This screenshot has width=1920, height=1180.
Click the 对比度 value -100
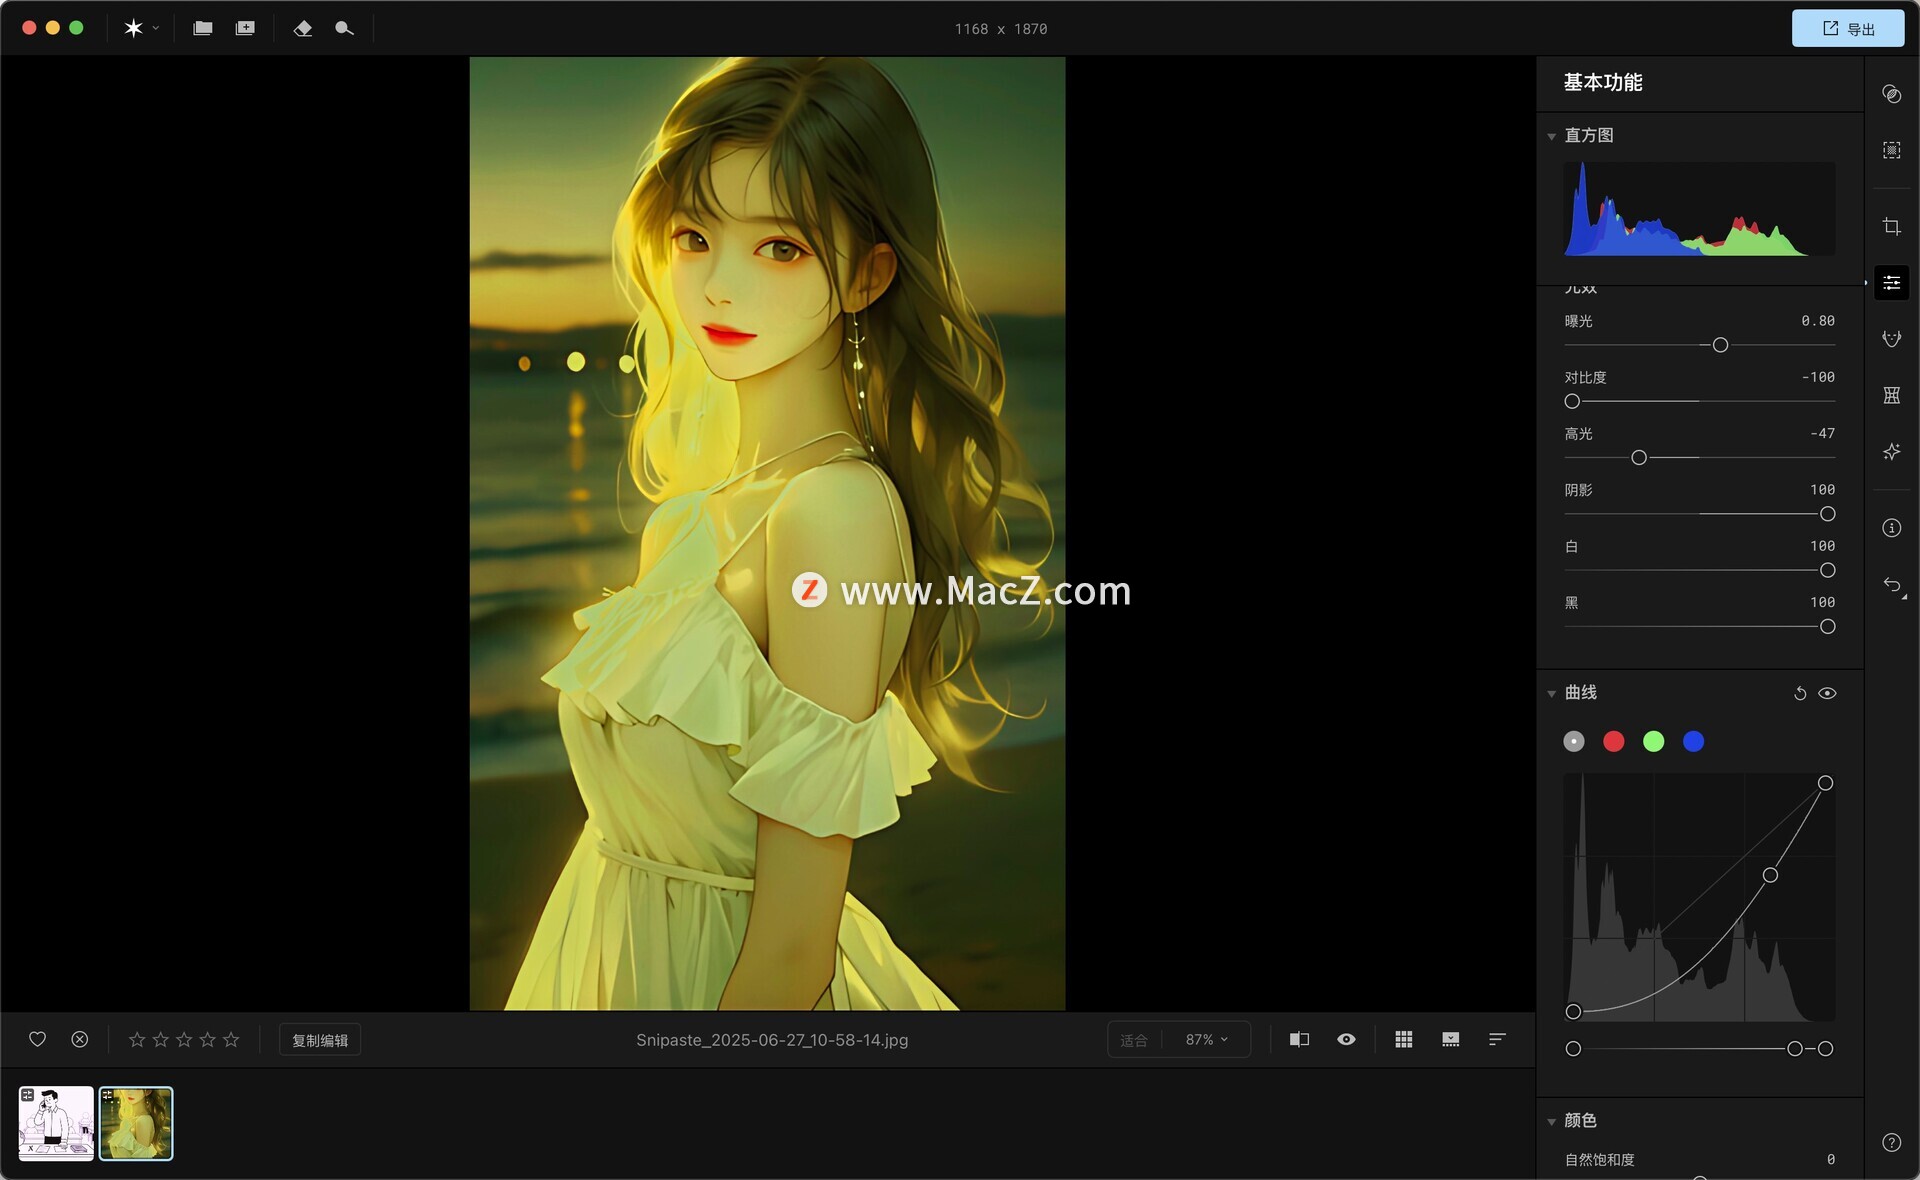point(1818,377)
